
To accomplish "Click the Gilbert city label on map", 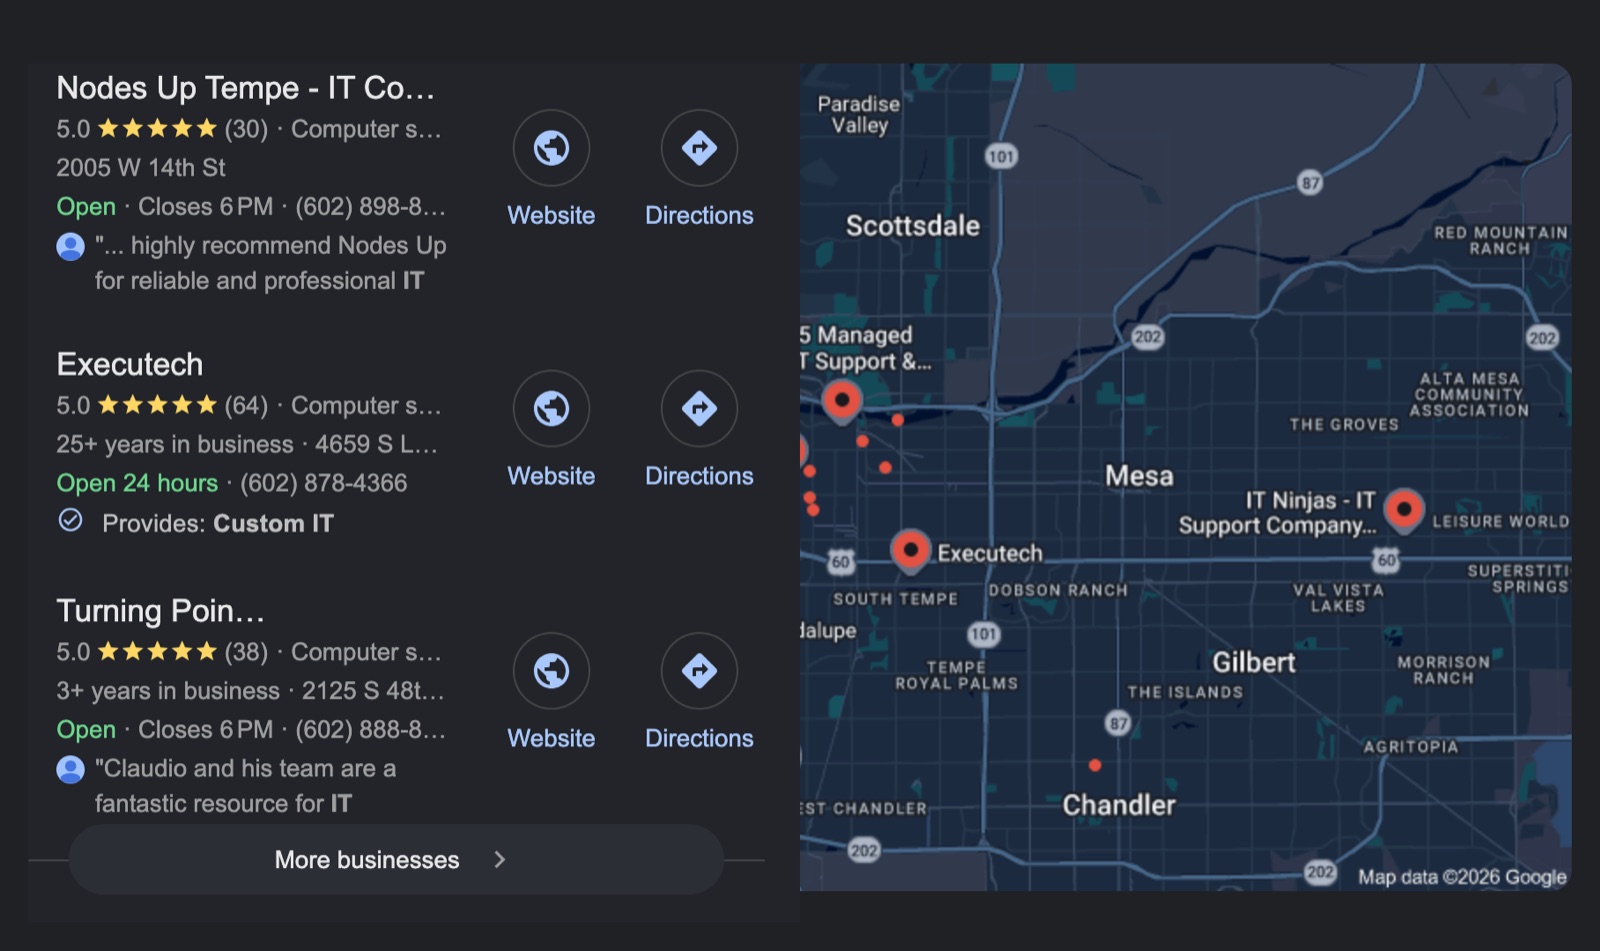I will click(1254, 663).
